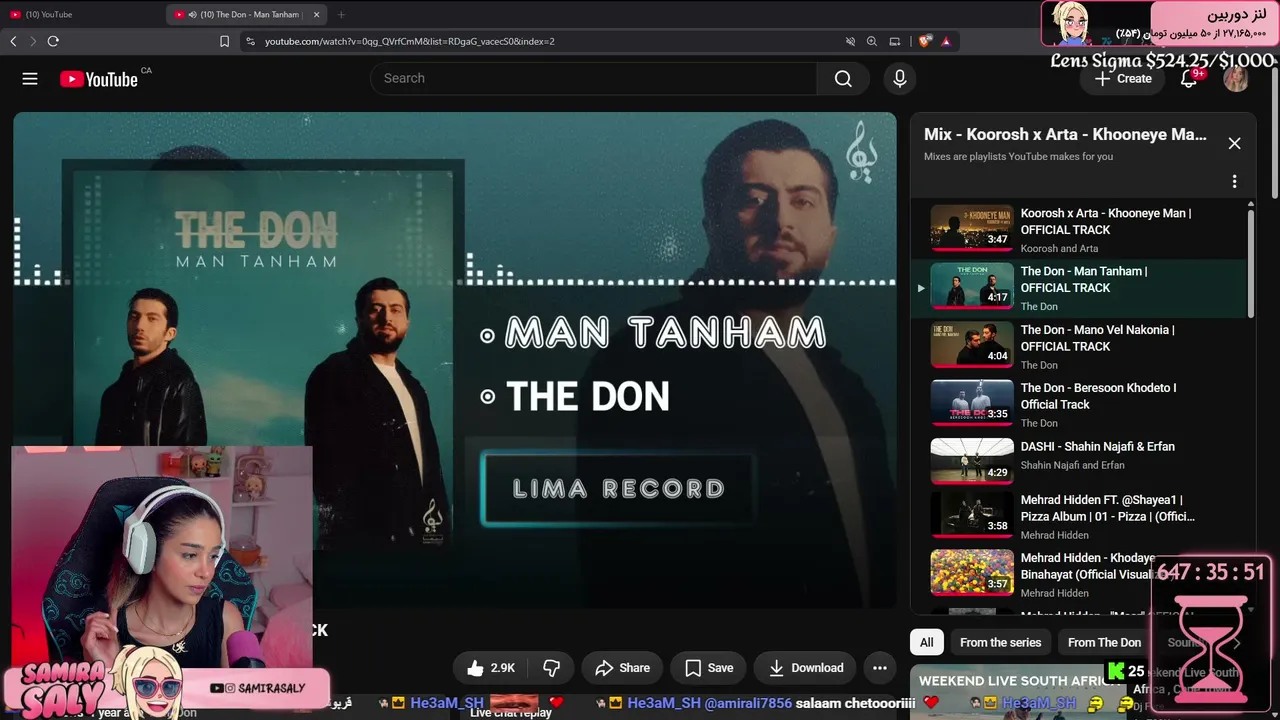Click 'Mixes are playlists YouTube makes for you'
1280x720 pixels.
point(1018,157)
